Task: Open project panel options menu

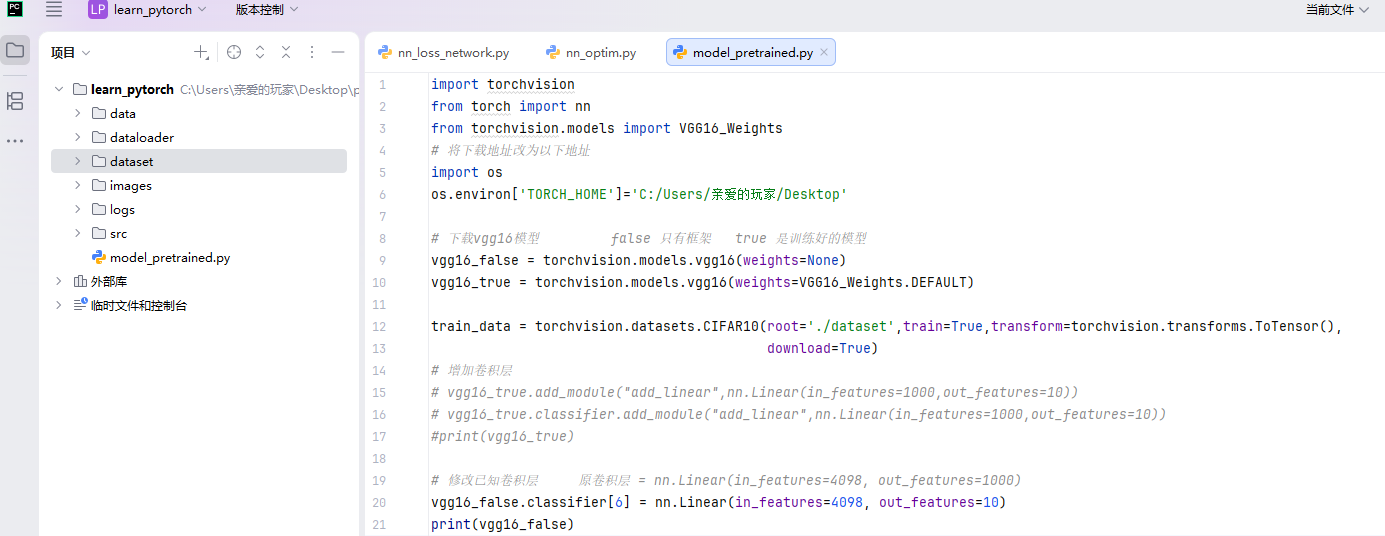Action: (312, 52)
